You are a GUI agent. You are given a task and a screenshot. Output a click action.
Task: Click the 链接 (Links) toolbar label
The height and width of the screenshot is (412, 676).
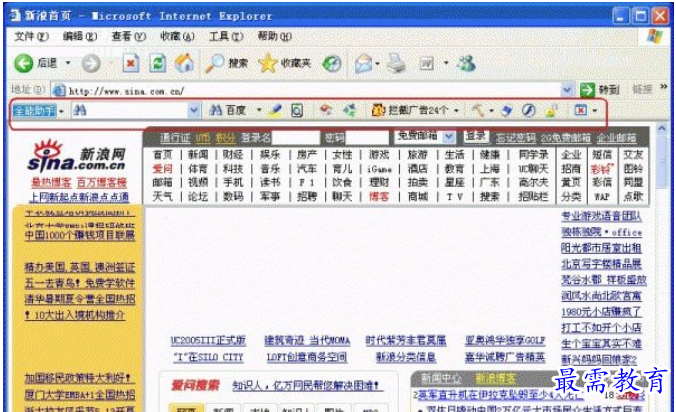pos(642,89)
